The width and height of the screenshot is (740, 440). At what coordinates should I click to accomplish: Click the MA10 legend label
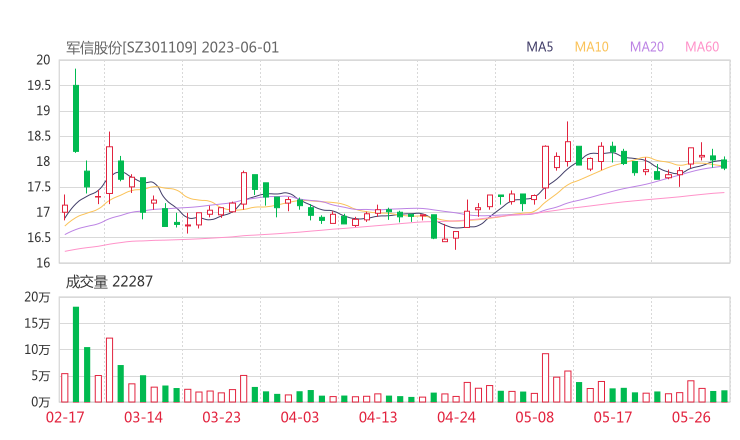pos(591,47)
